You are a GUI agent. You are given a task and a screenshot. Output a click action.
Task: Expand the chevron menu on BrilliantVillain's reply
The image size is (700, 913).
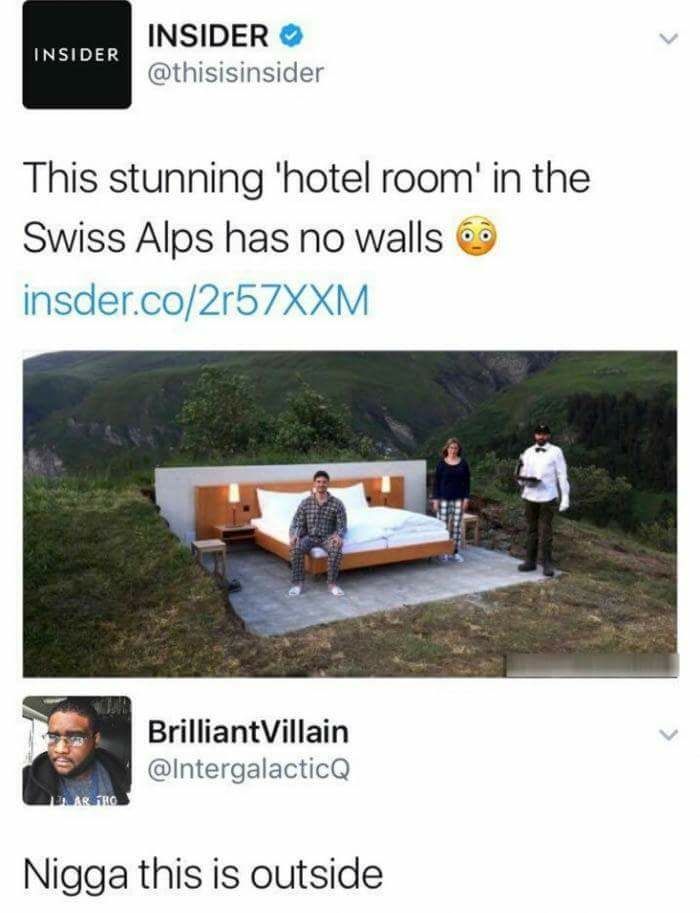[668, 734]
